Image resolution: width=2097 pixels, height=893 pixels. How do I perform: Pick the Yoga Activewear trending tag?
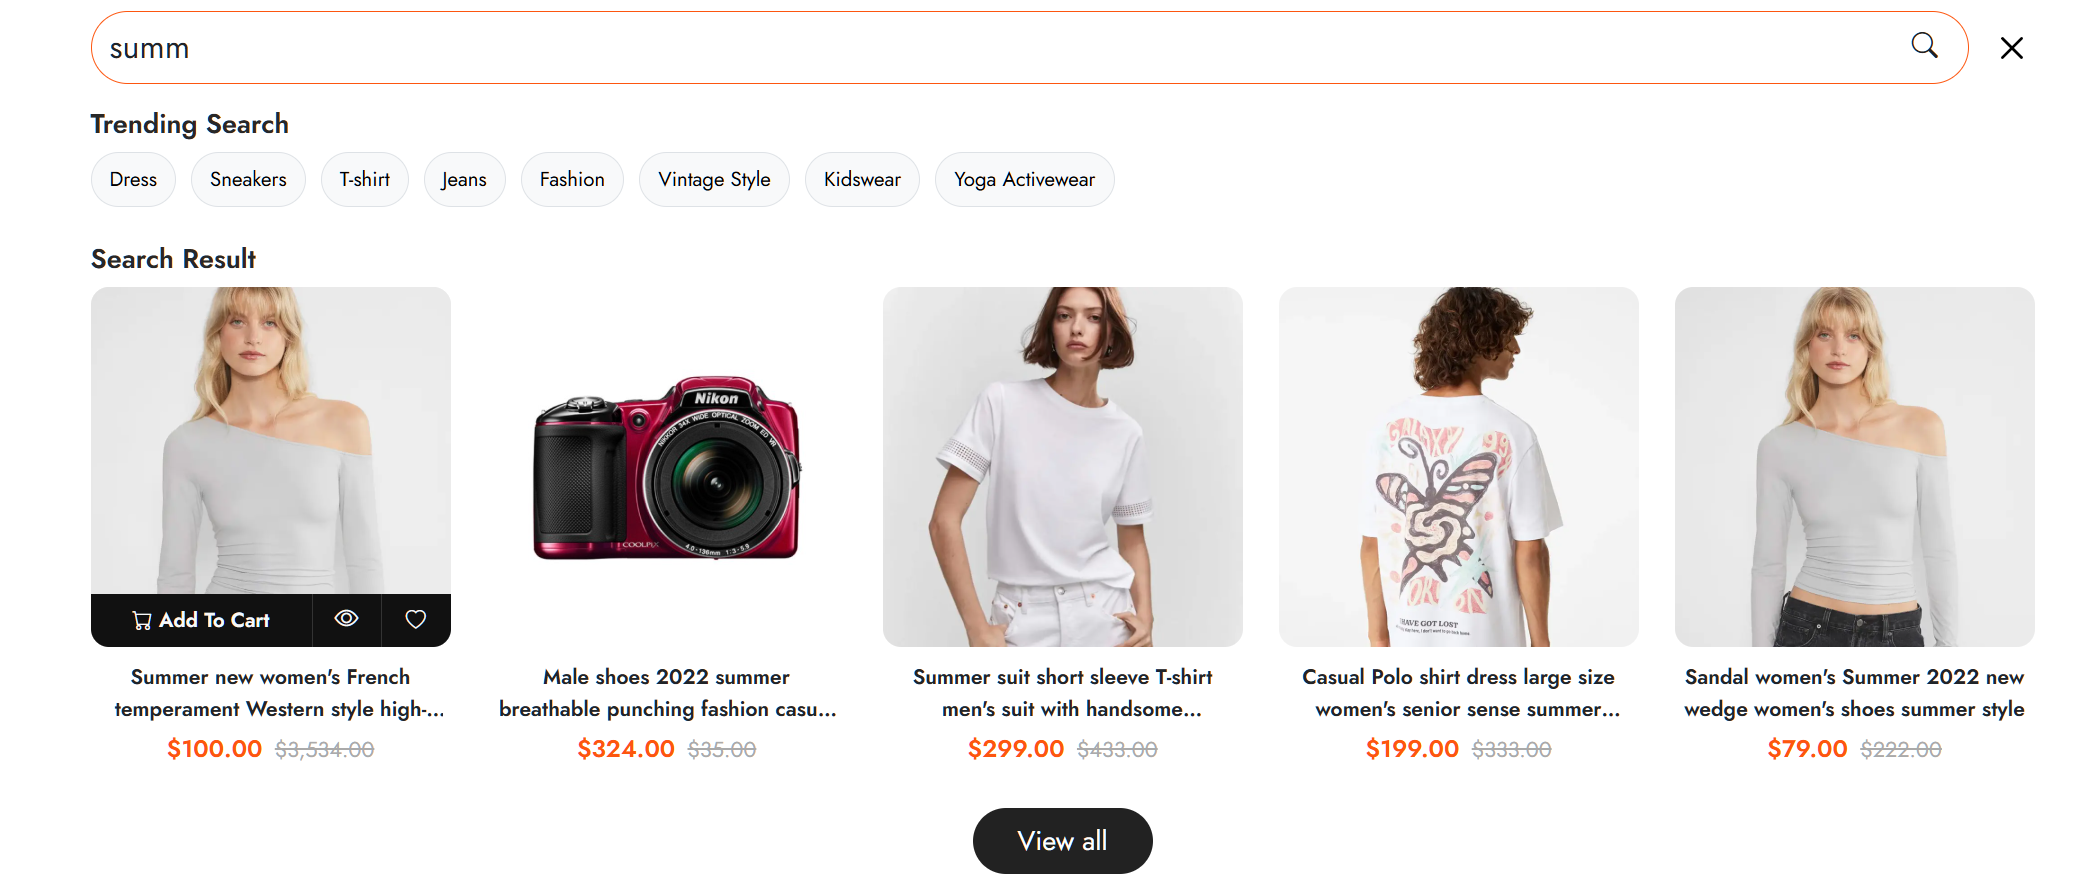(1024, 179)
